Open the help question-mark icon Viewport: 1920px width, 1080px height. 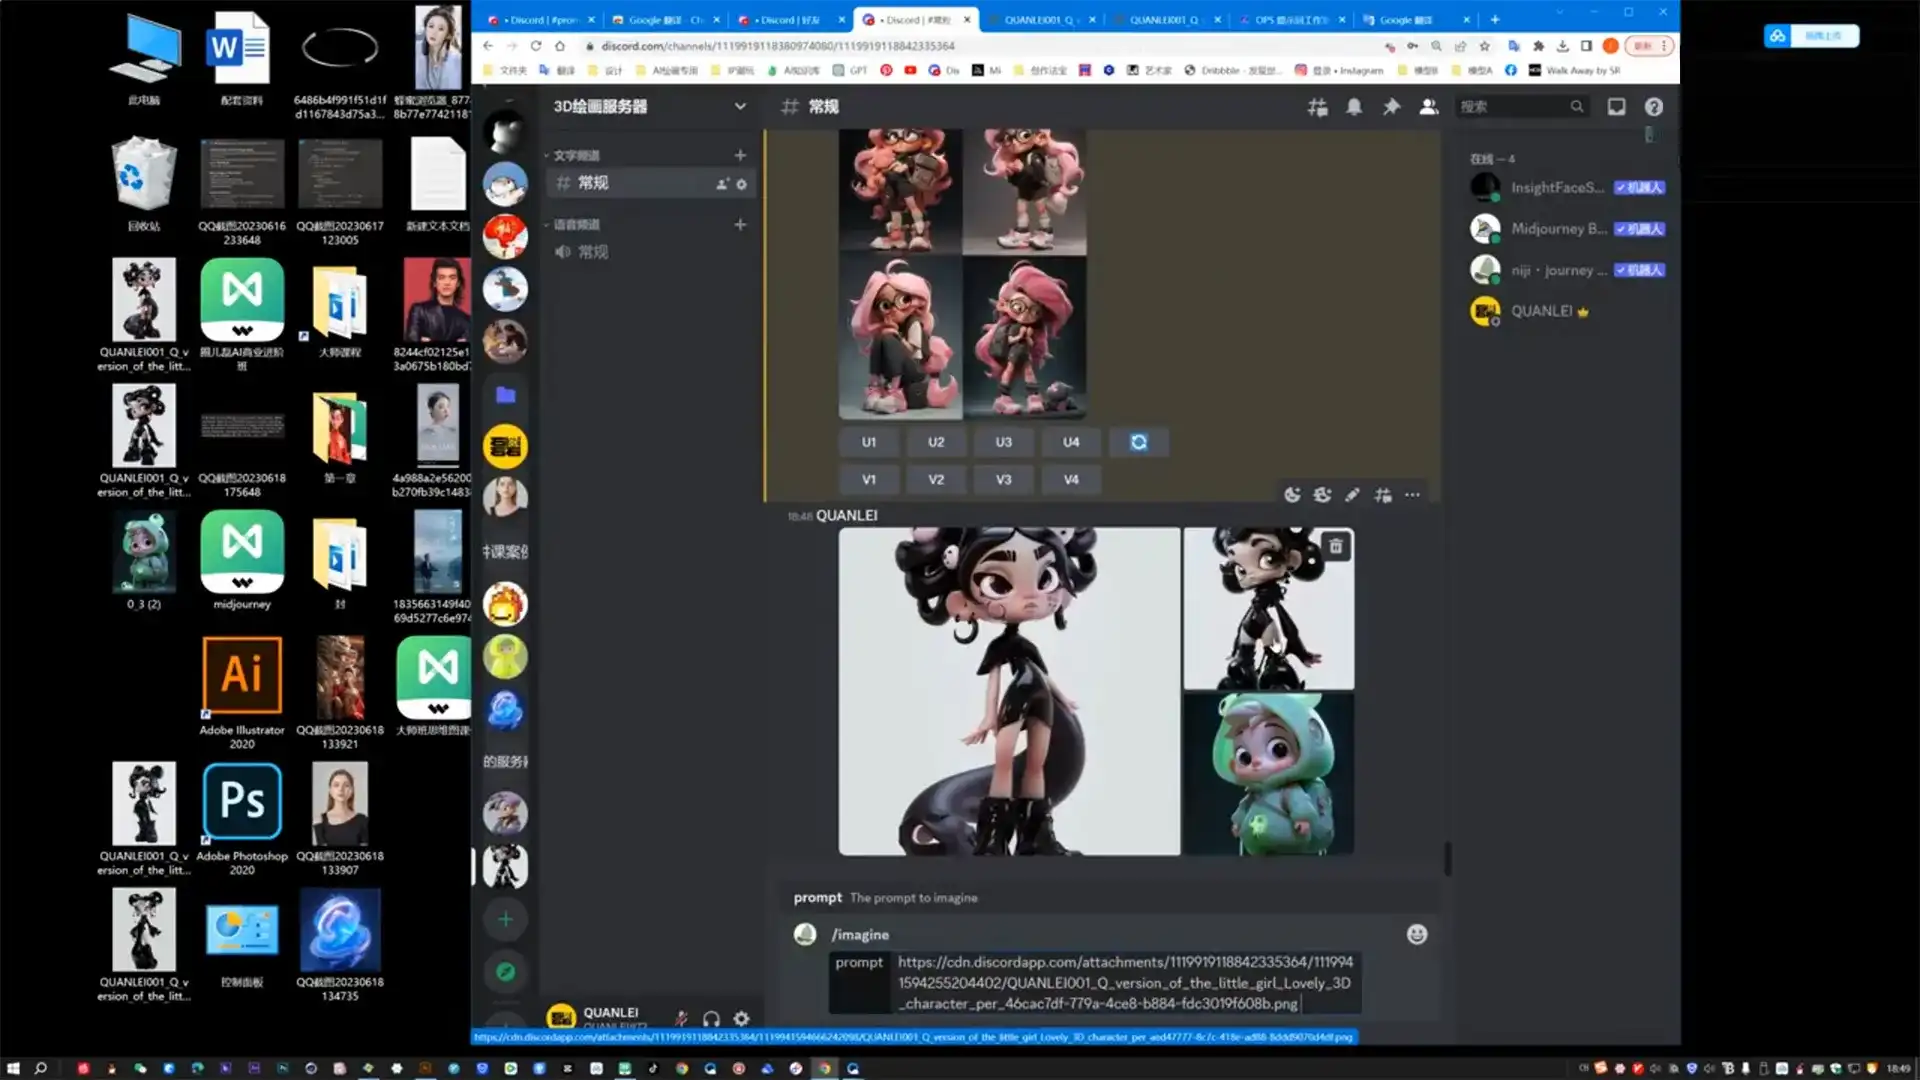1653,107
